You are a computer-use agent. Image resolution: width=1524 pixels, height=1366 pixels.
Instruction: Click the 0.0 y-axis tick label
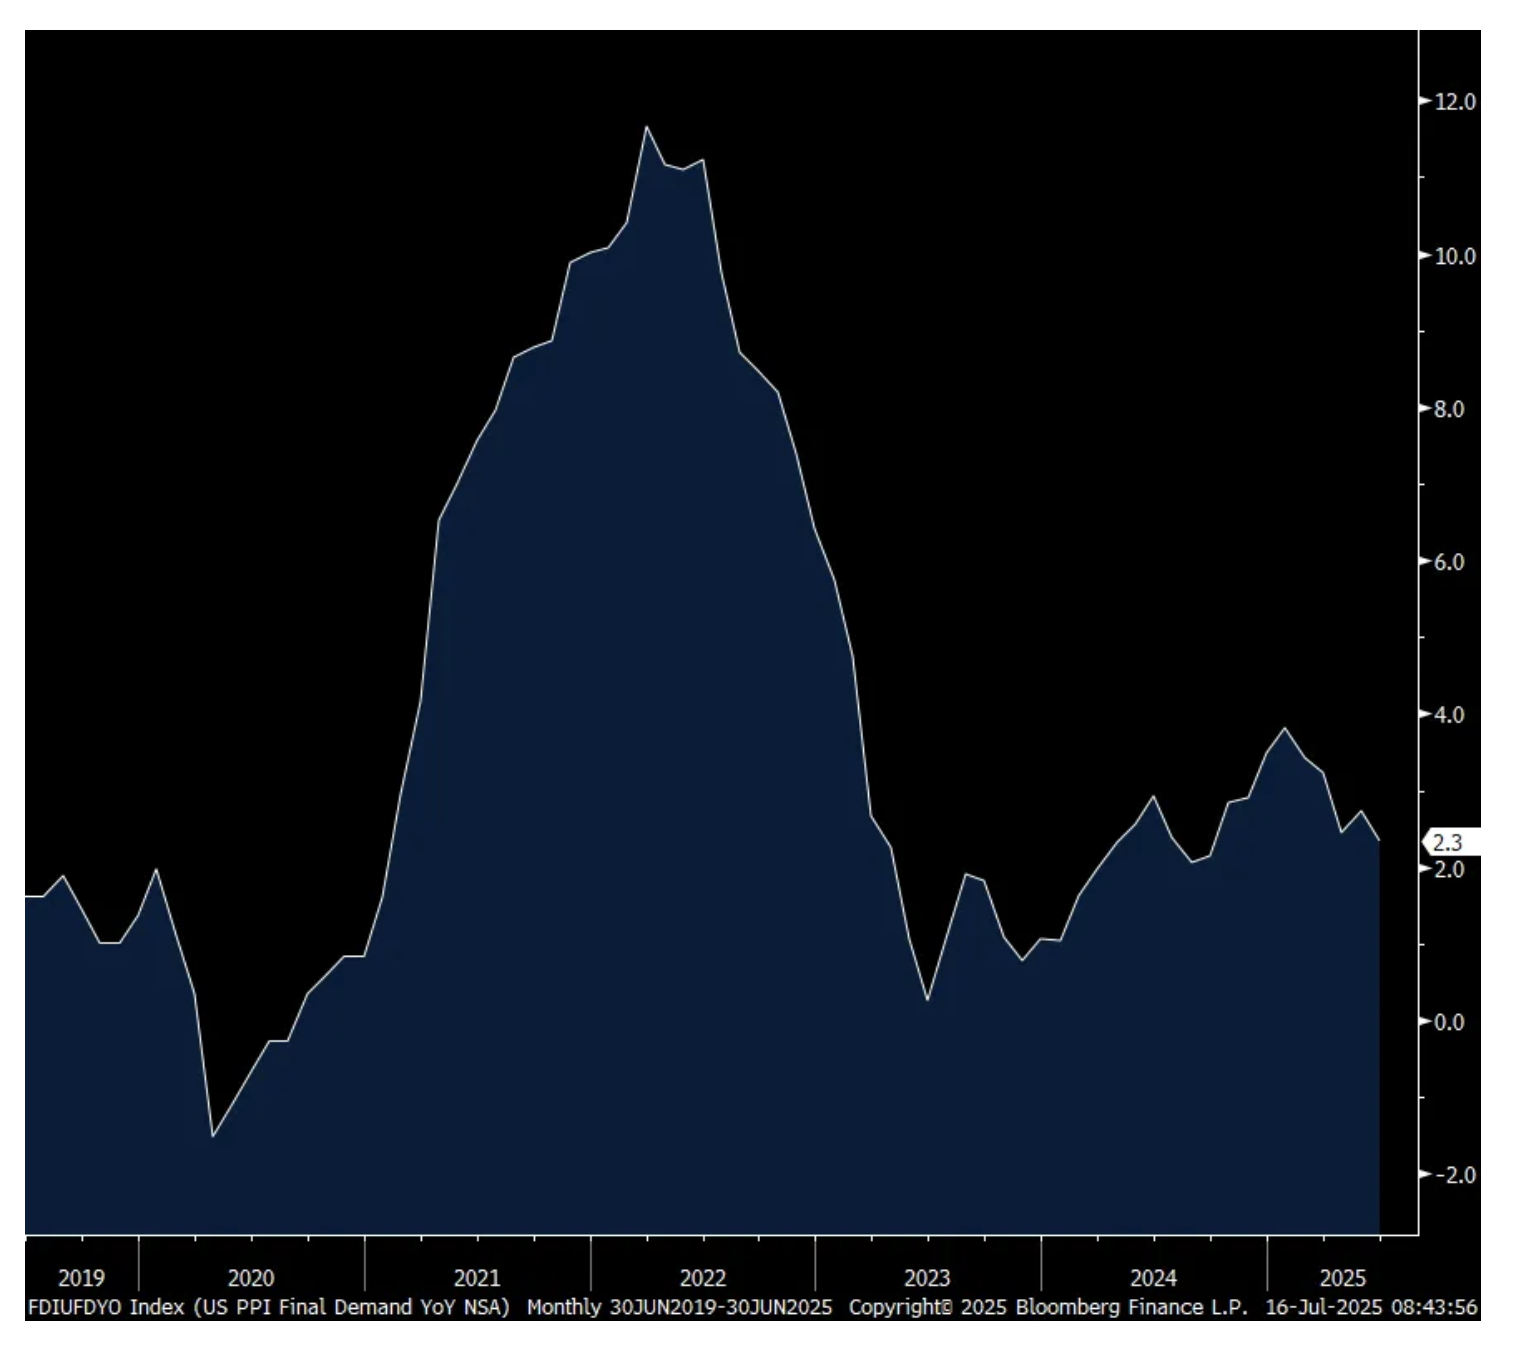coord(1454,1022)
